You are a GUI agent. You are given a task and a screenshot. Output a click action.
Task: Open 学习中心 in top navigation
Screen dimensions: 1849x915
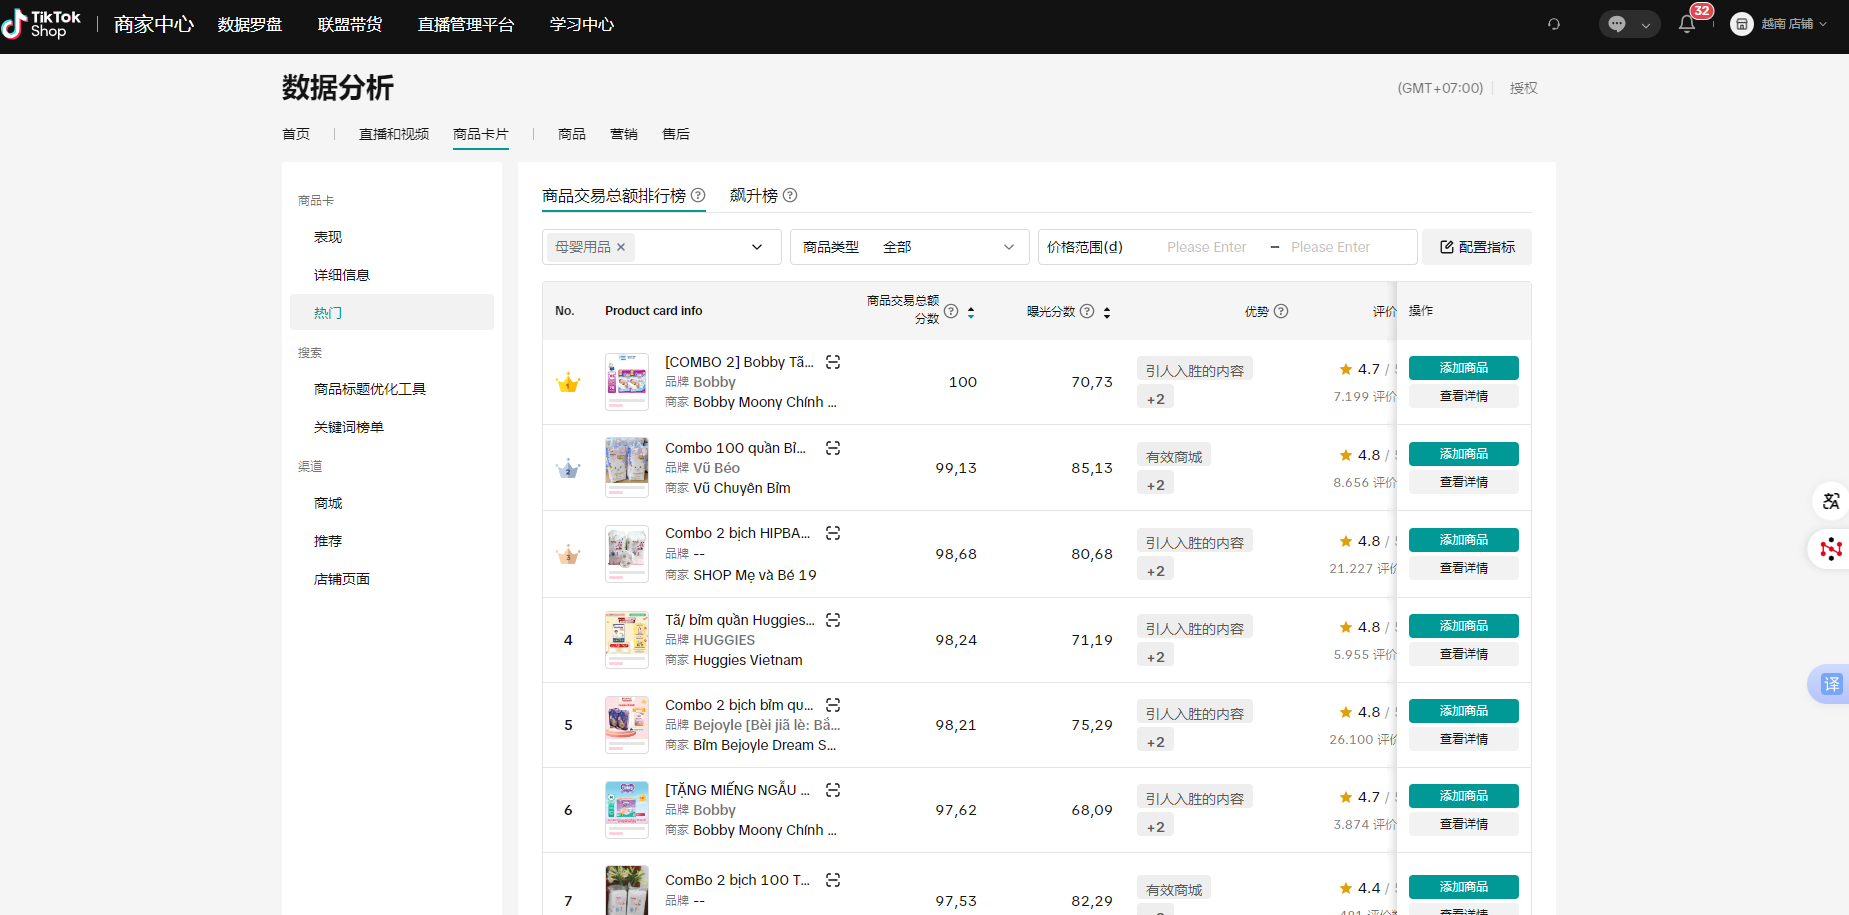582,24
